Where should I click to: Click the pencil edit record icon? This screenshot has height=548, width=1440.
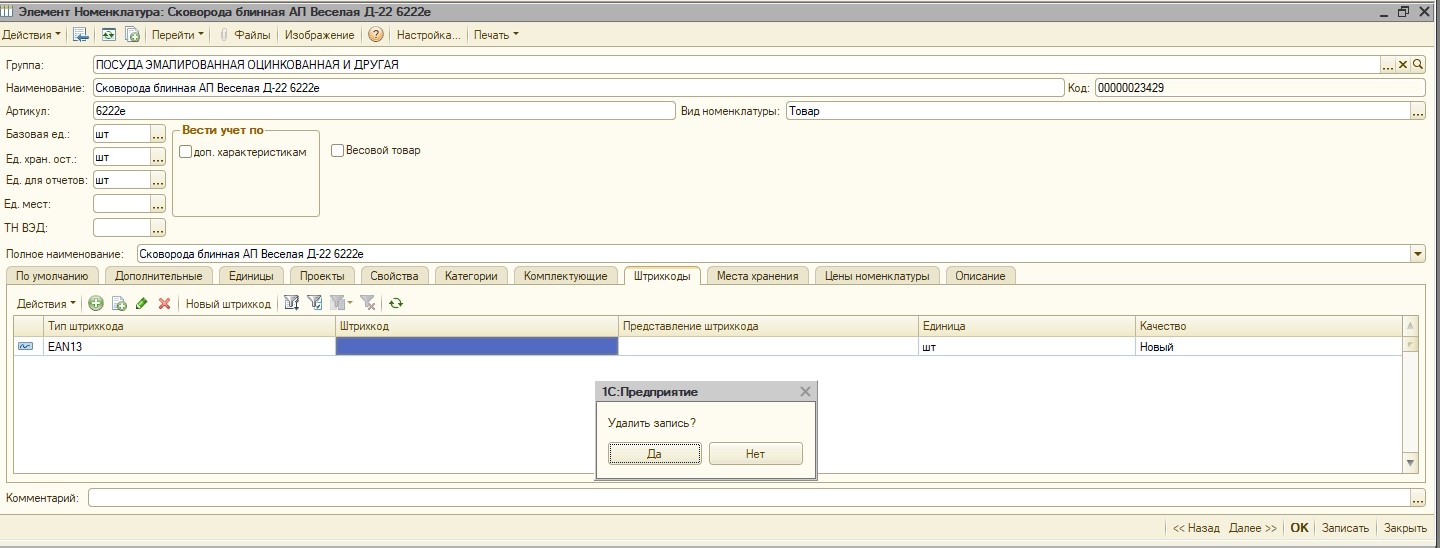pos(142,303)
